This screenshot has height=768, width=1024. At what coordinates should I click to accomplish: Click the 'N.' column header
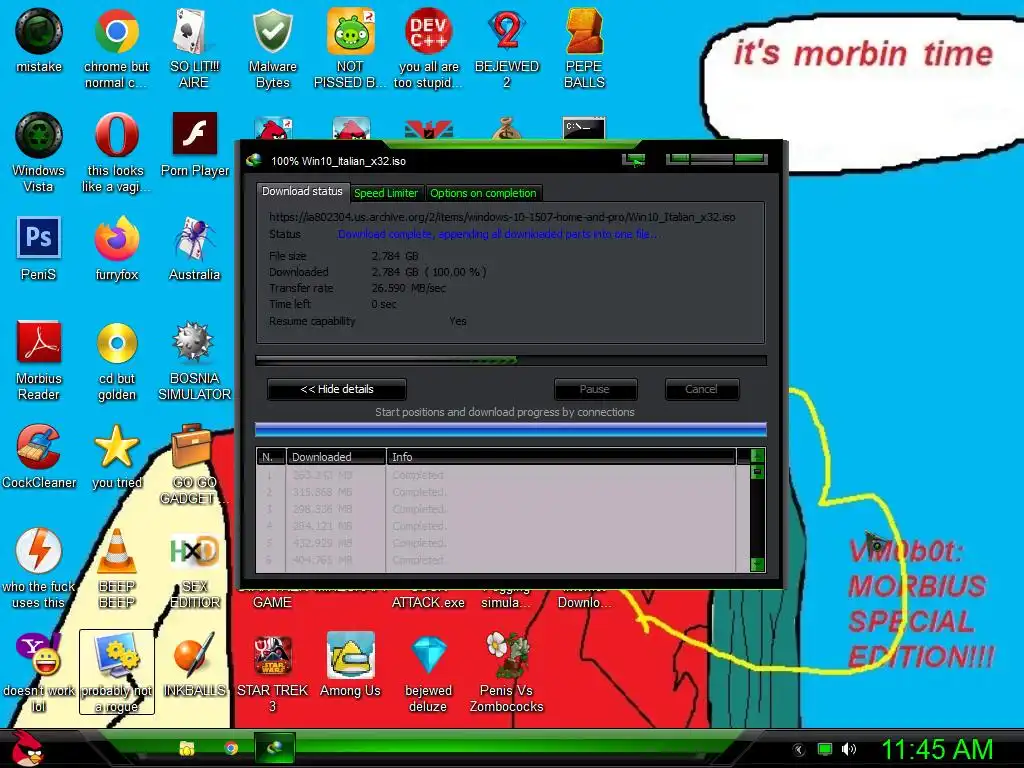(271, 456)
